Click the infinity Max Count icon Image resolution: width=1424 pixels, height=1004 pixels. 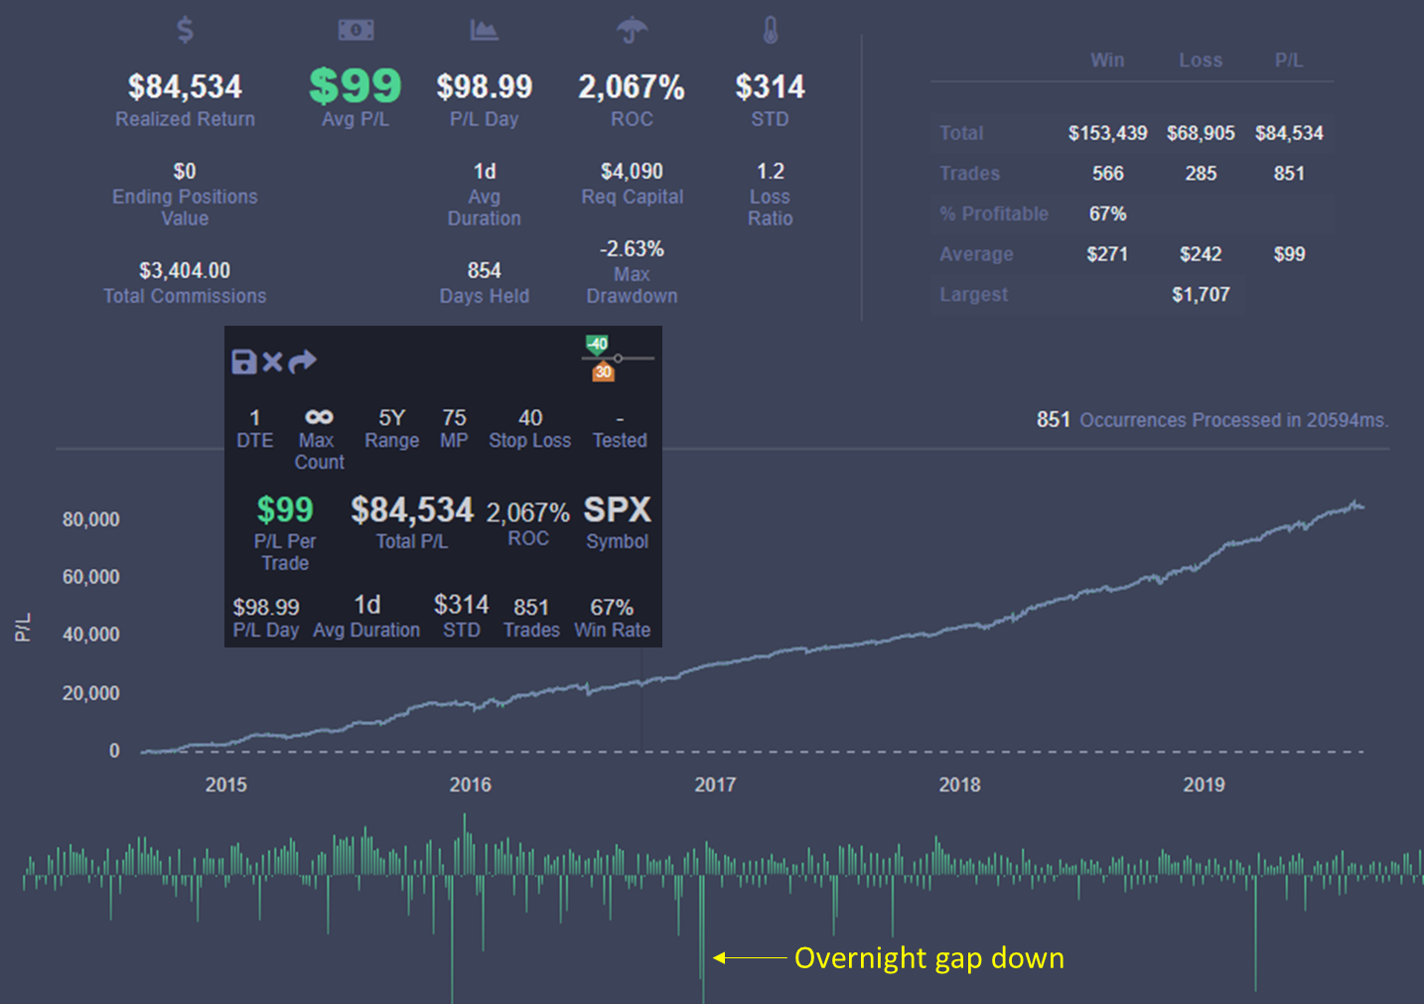[x=319, y=417]
